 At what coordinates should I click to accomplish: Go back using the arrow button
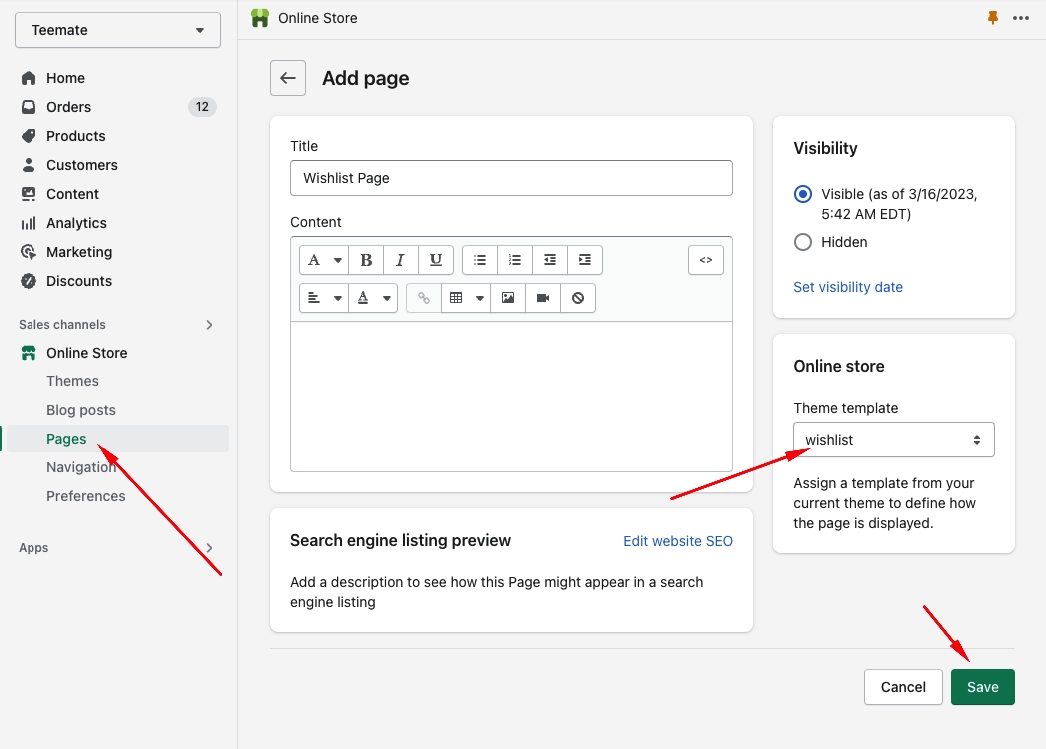pyautogui.click(x=288, y=78)
